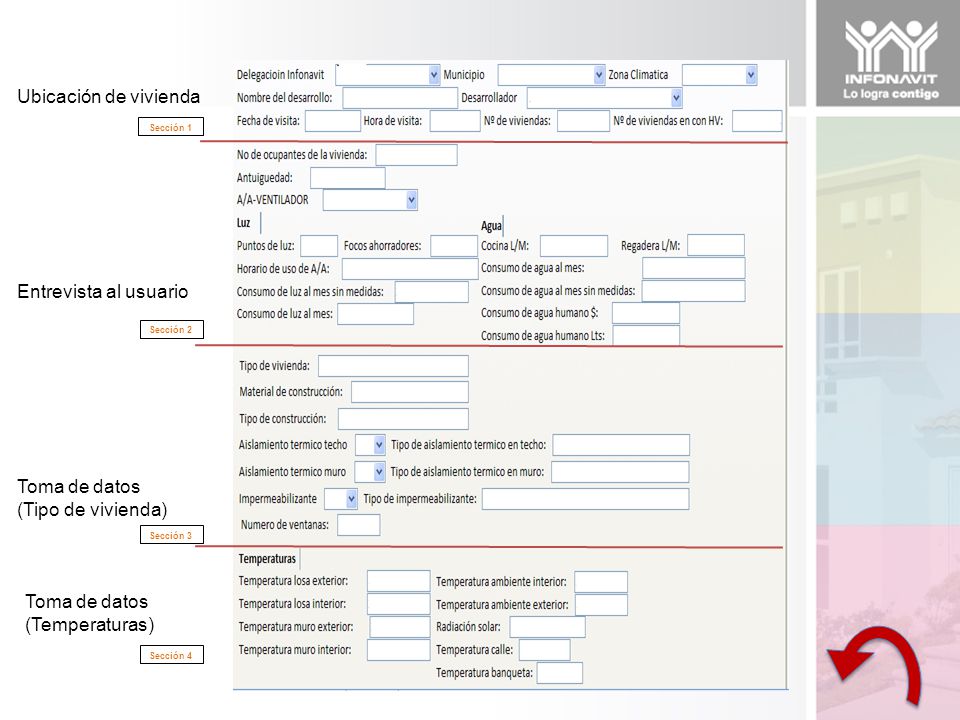Viewport: 960px width, 720px height.
Task: Click the Tipo de construcción field
Action: click(x=403, y=419)
